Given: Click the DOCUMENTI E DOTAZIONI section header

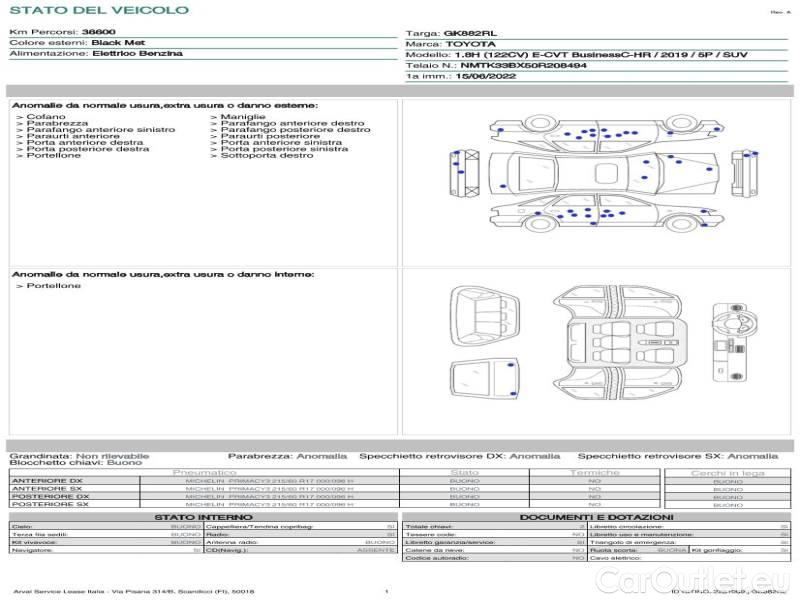Looking at the screenshot, I should pos(596,517).
